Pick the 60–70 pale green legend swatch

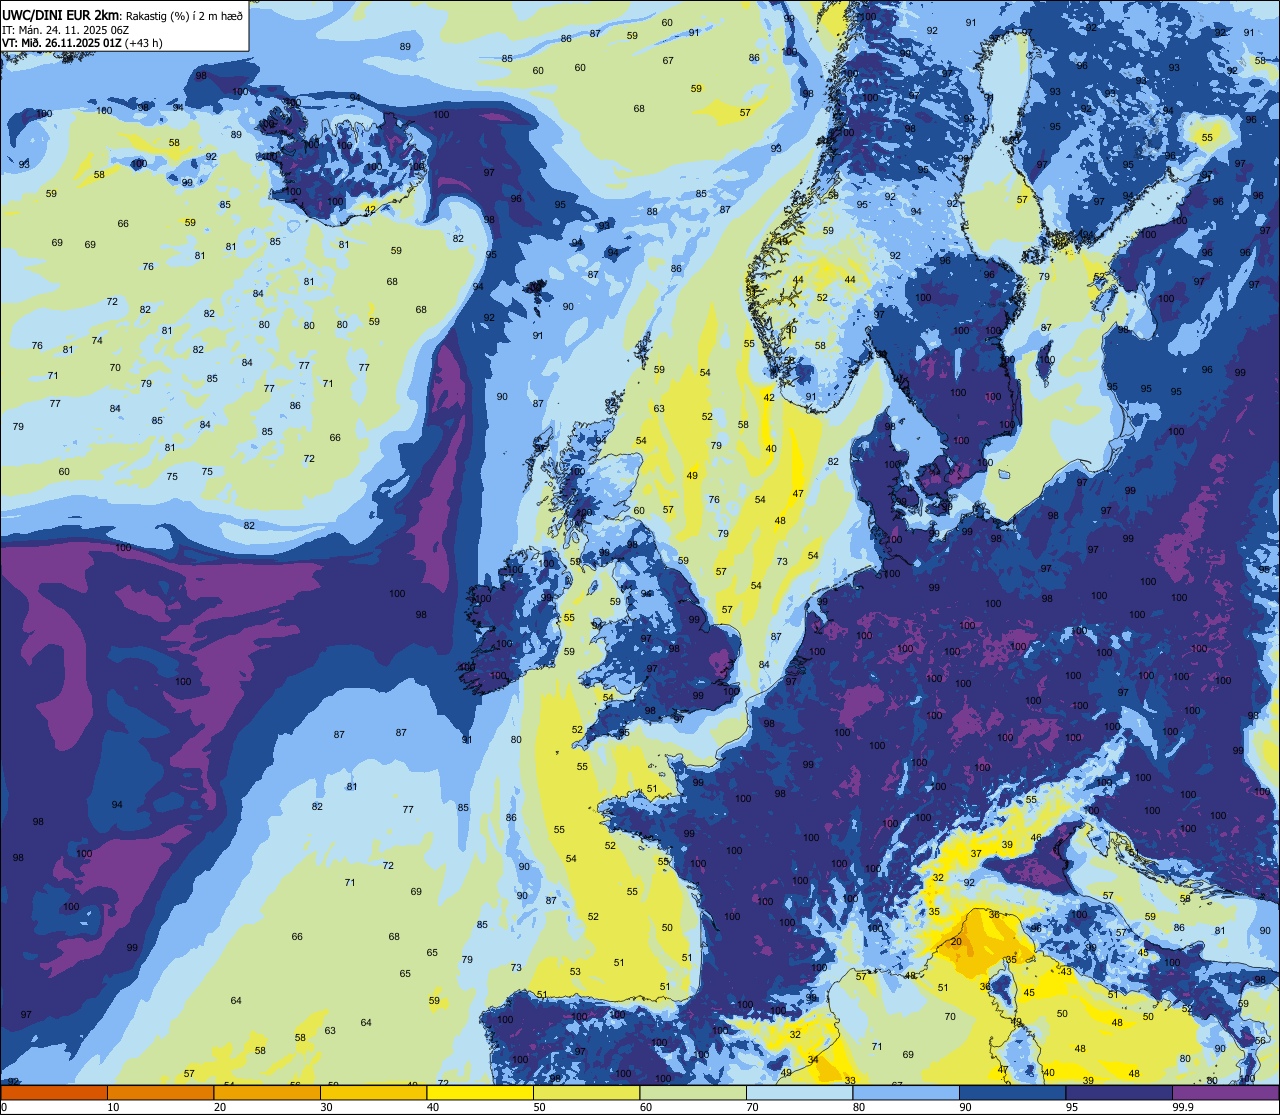click(693, 1092)
